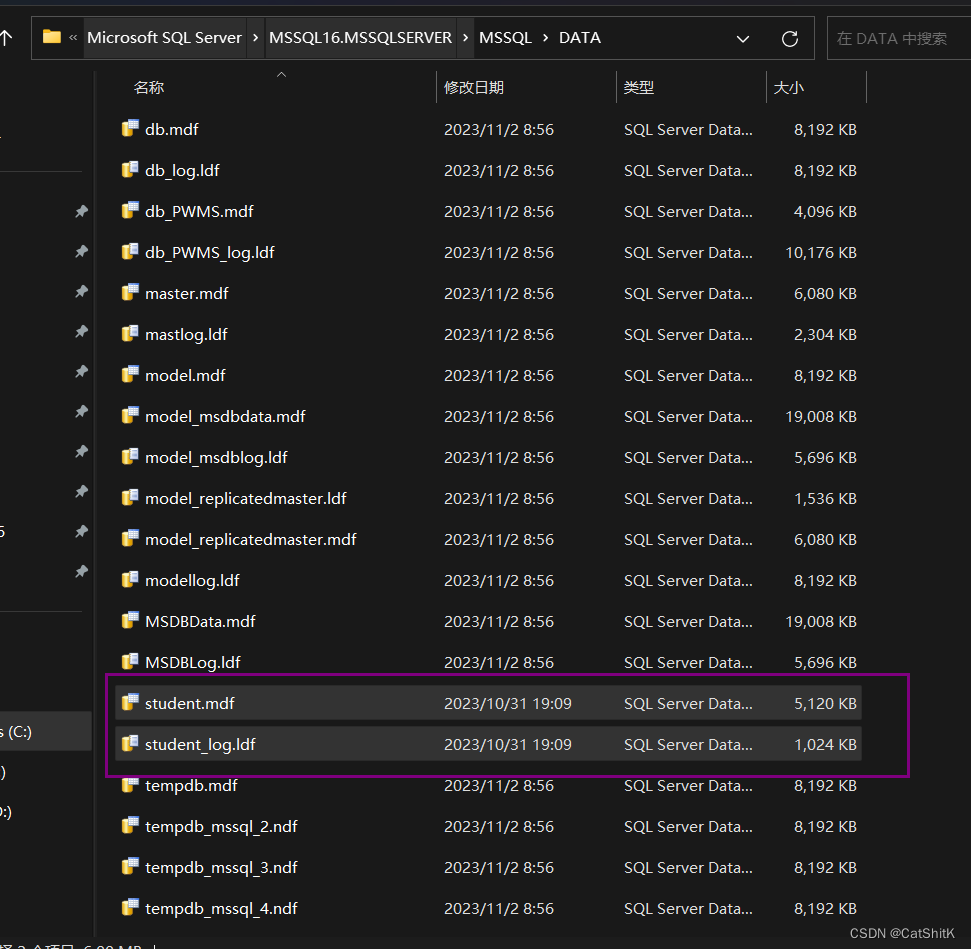The height and width of the screenshot is (949, 971).
Task: Click the tempdb_mssql_3.ndf file icon
Action: (x=130, y=867)
